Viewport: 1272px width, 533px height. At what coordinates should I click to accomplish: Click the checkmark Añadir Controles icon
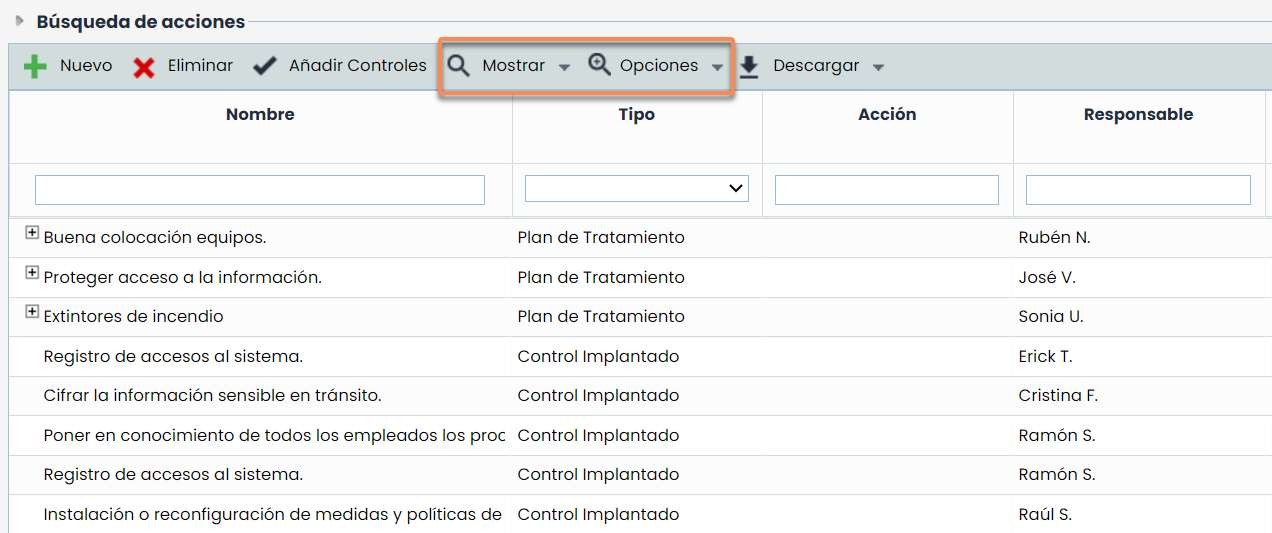[265, 66]
